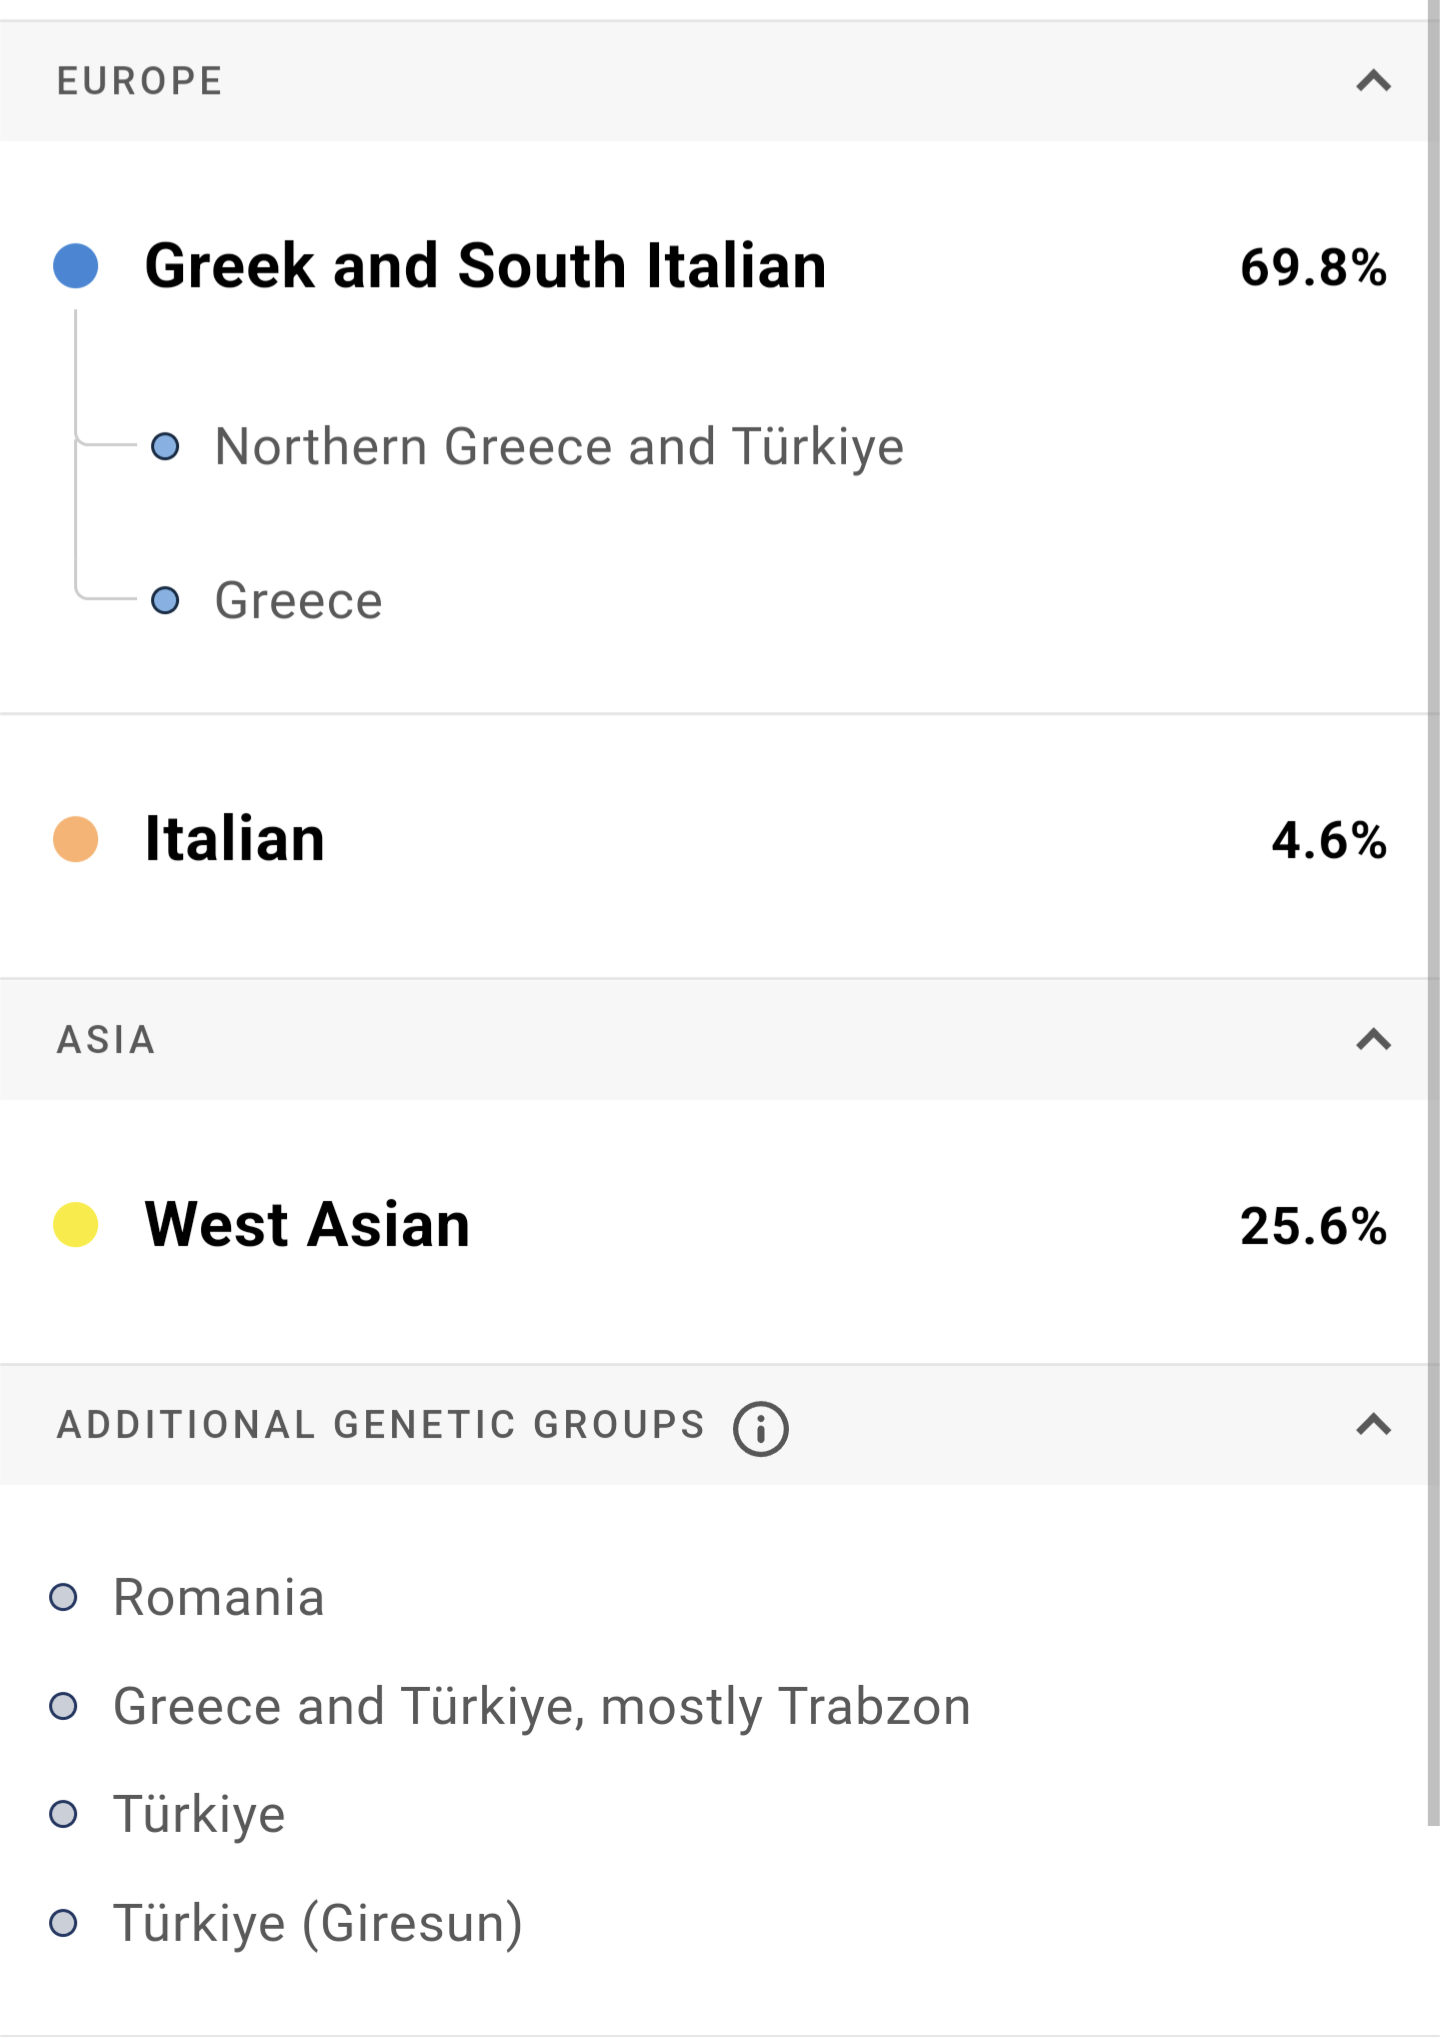
Task: Click the 69.8% percentage value
Action: coord(1312,268)
